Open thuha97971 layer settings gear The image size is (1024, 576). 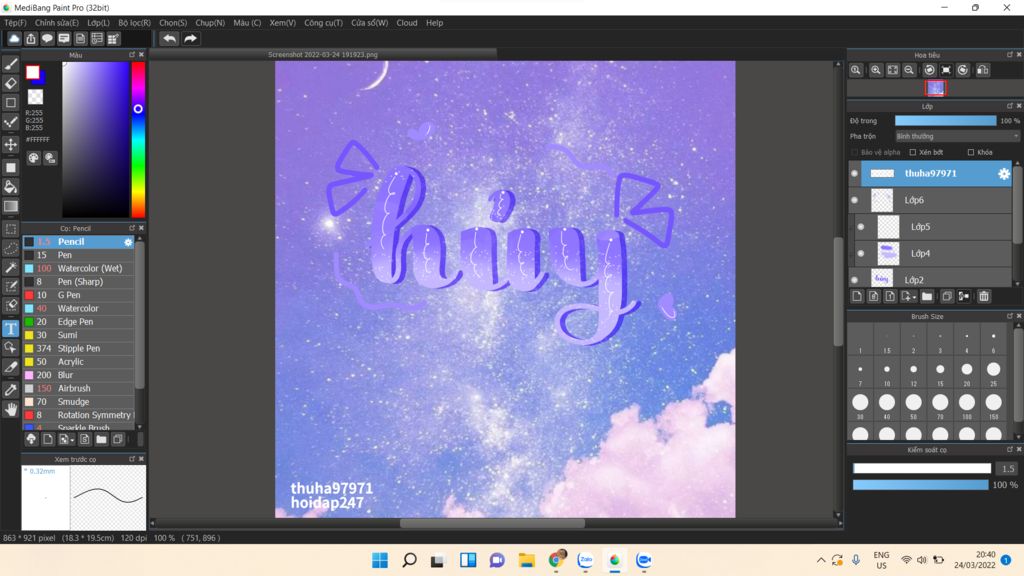tap(1004, 174)
